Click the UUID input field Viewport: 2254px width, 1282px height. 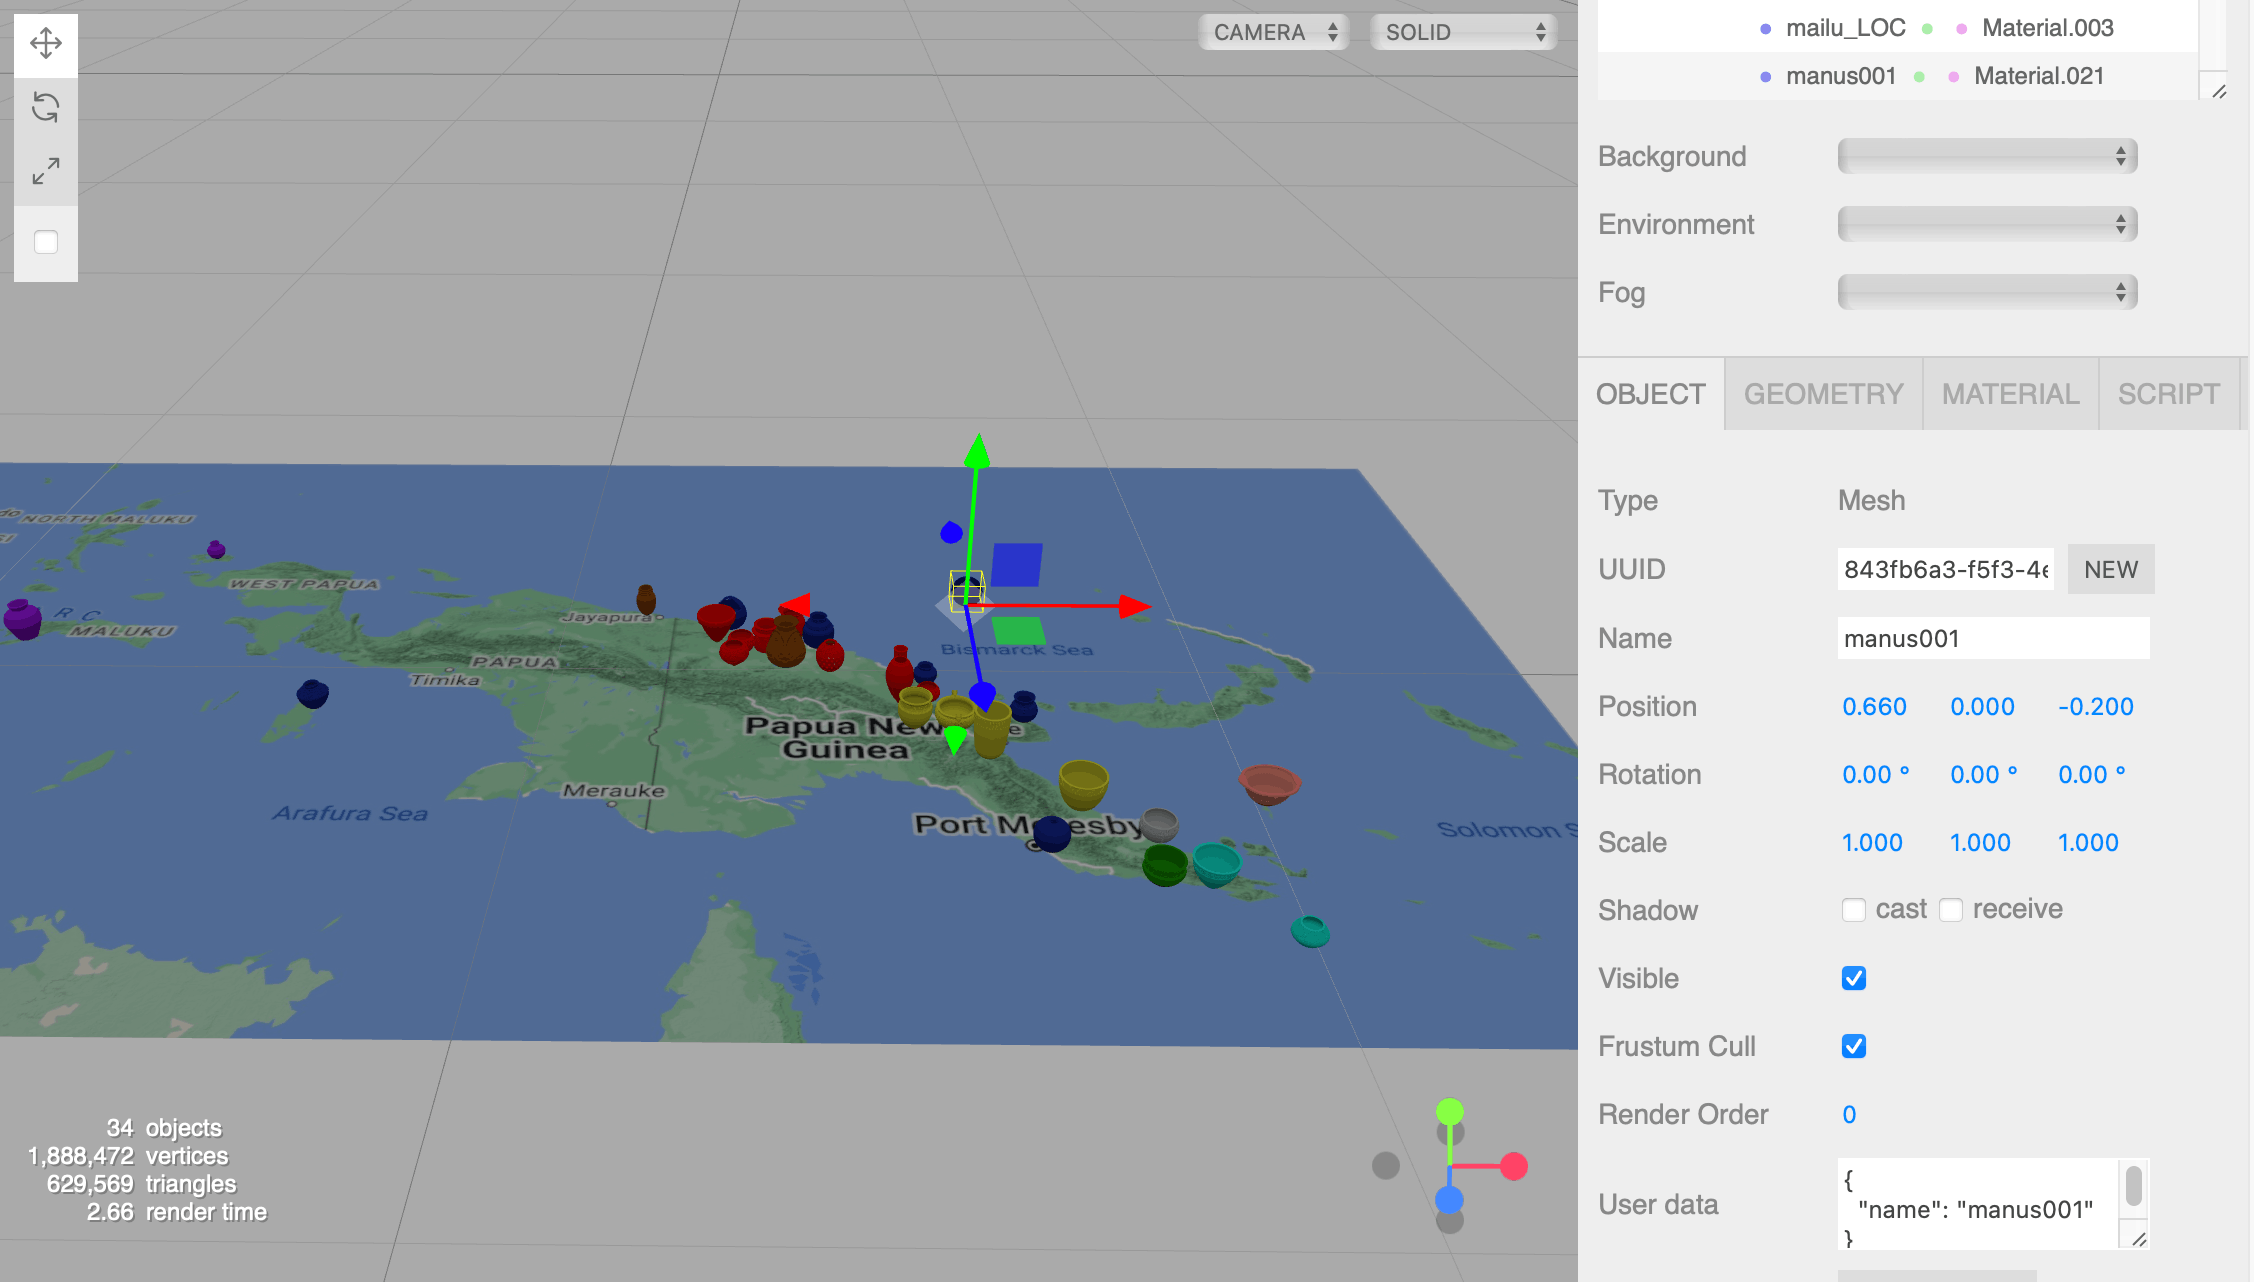[x=1946, y=569]
